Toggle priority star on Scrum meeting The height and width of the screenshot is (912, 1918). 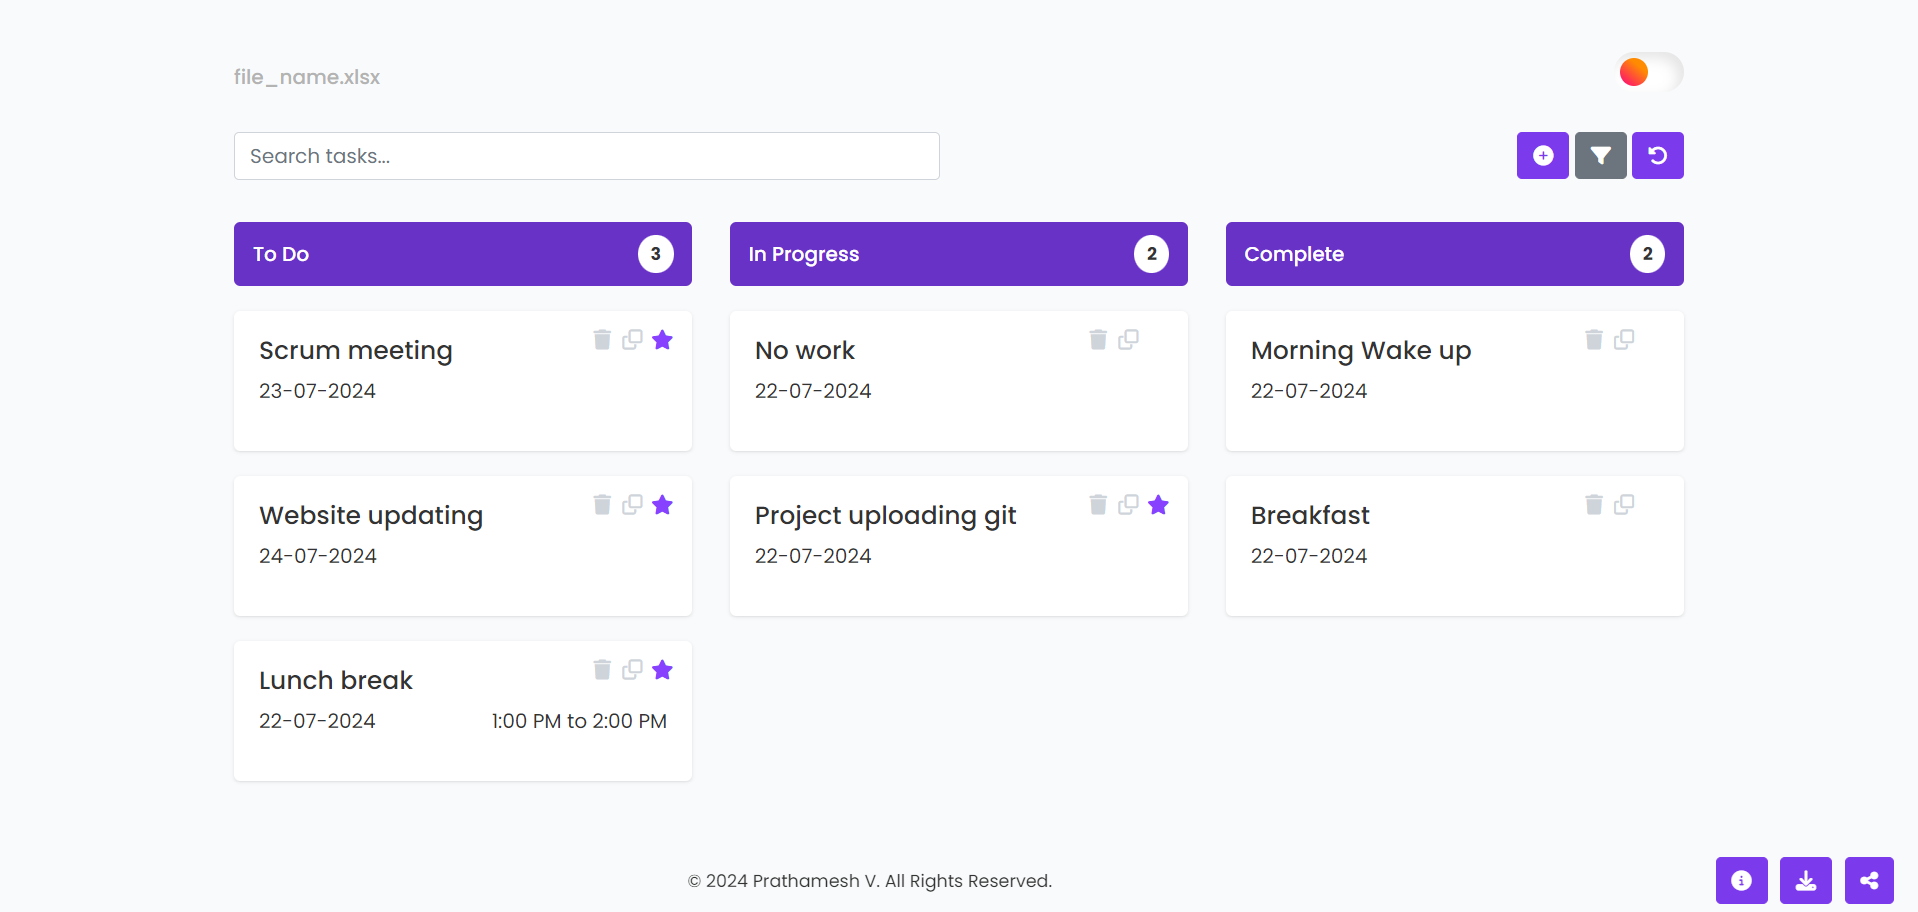pos(662,340)
